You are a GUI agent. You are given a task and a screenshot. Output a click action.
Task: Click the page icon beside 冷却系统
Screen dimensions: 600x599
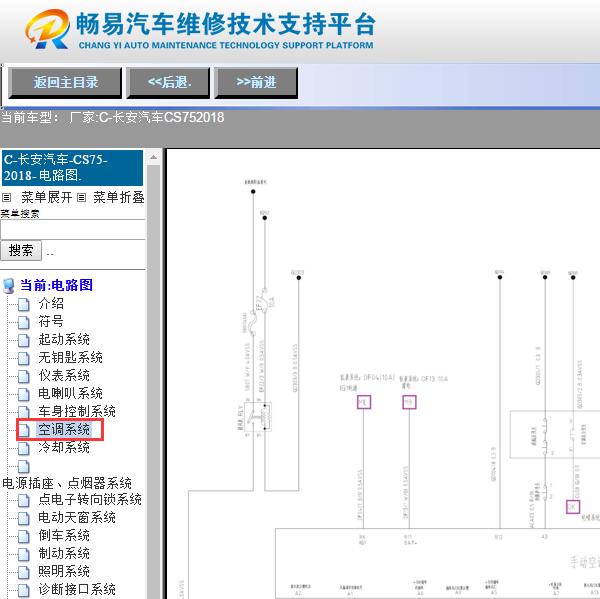pyautogui.click(x=24, y=449)
